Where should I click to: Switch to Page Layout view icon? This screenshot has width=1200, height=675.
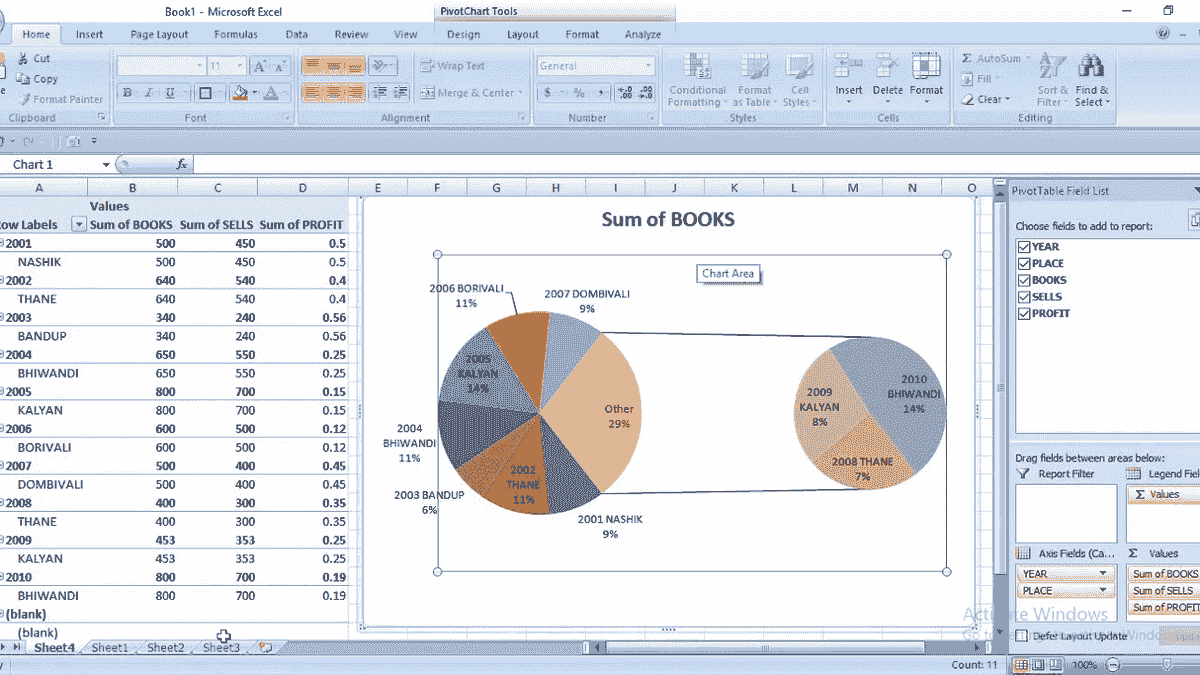click(x=1036, y=664)
